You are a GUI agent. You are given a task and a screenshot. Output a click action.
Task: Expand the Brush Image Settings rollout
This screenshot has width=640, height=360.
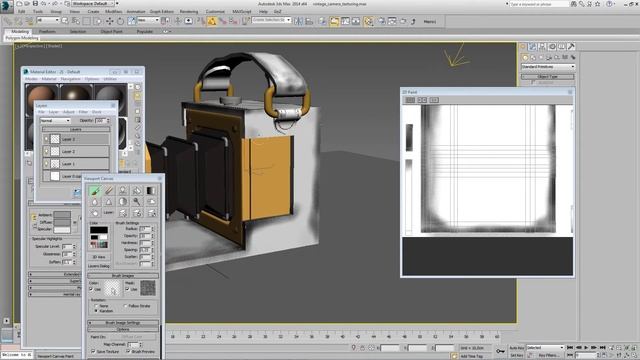point(123,323)
